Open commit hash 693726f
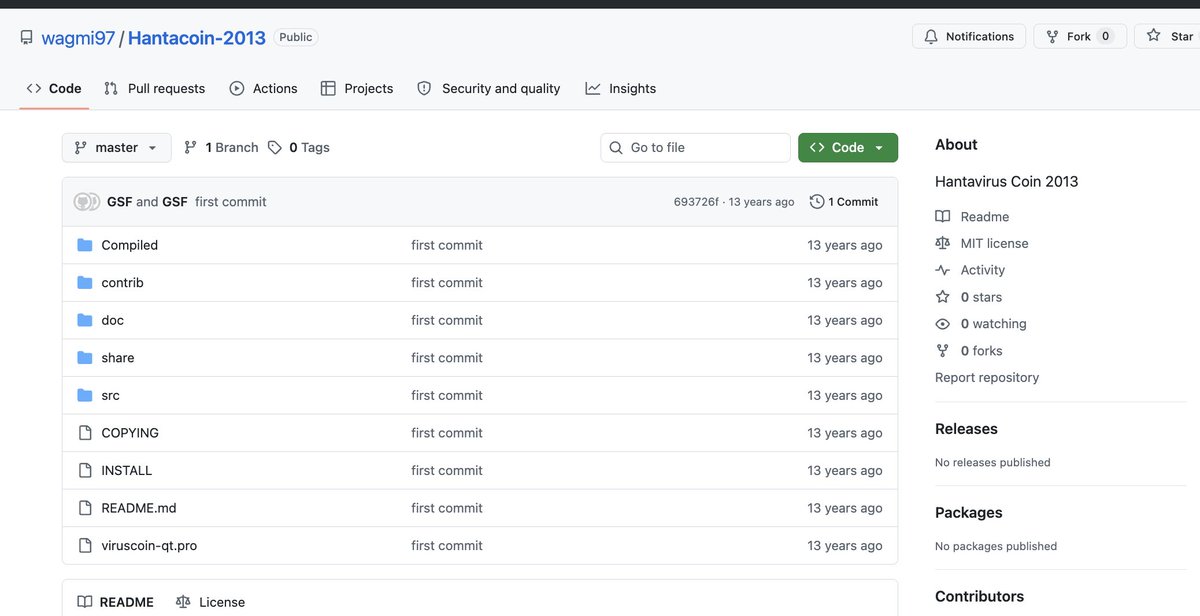This screenshot has width=1200, height=616. 696,202
